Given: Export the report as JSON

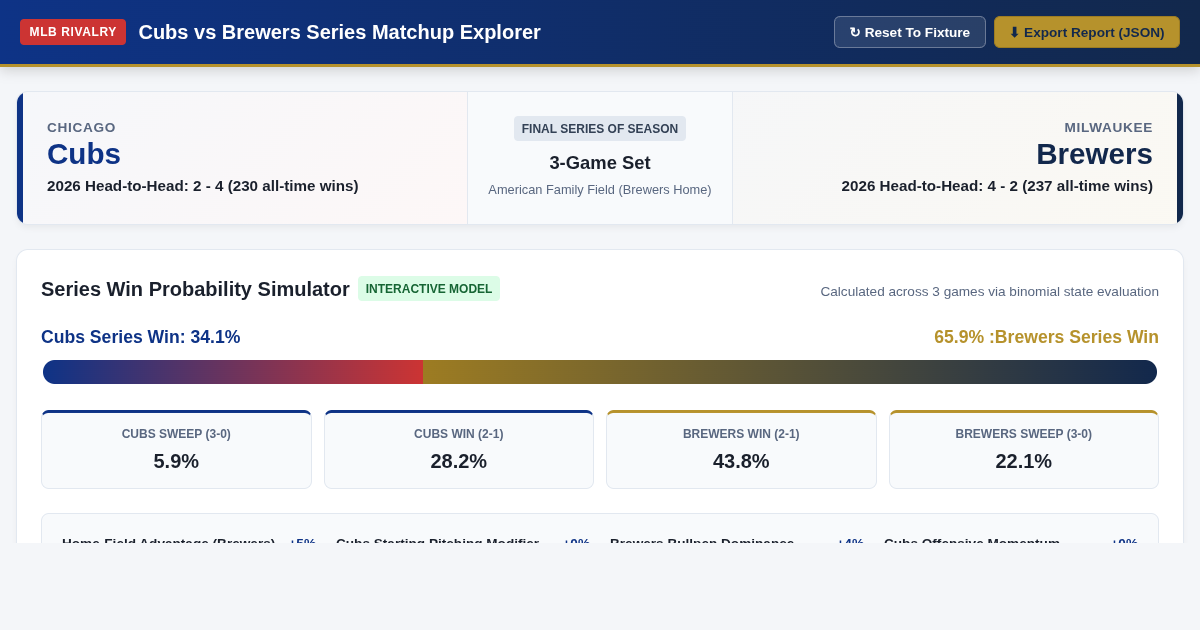Looking at the screenshot, I should pyautogui.click(x=1087, y=32).
